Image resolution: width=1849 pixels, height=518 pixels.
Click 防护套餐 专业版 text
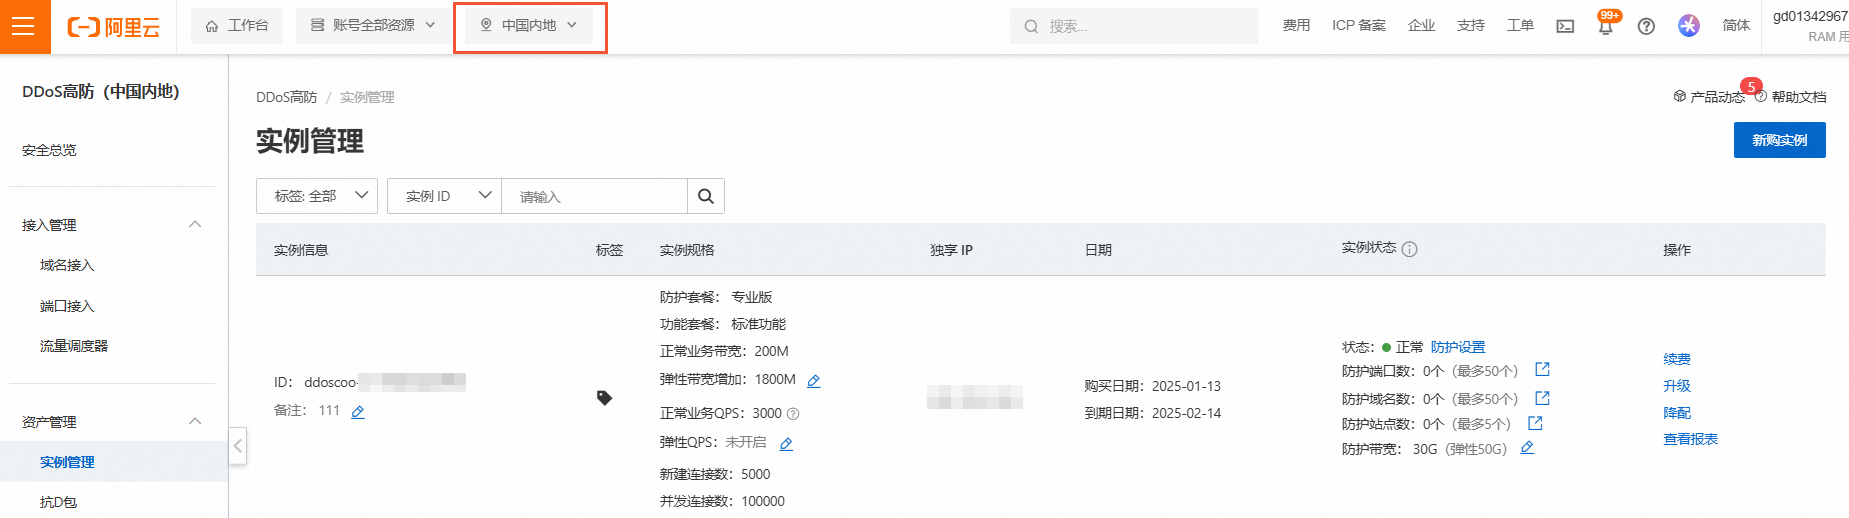[716, 297]
